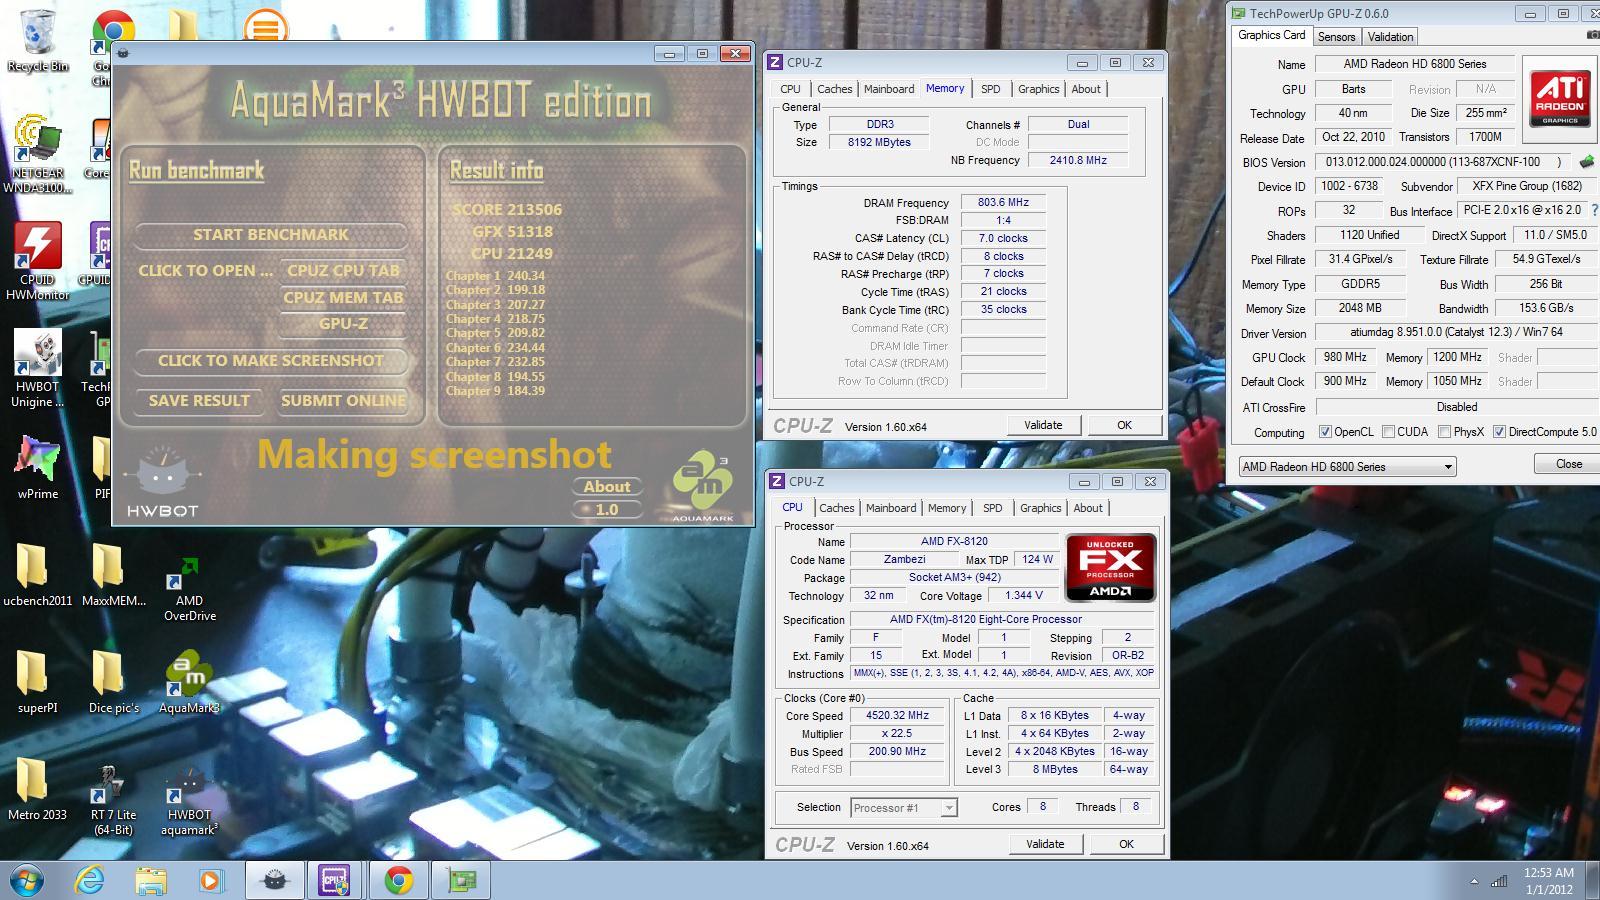Viewport: 1600px width, 900px height.
Task: Switch to the CPU-Z taskbar item
Action: tap(334, 880)
